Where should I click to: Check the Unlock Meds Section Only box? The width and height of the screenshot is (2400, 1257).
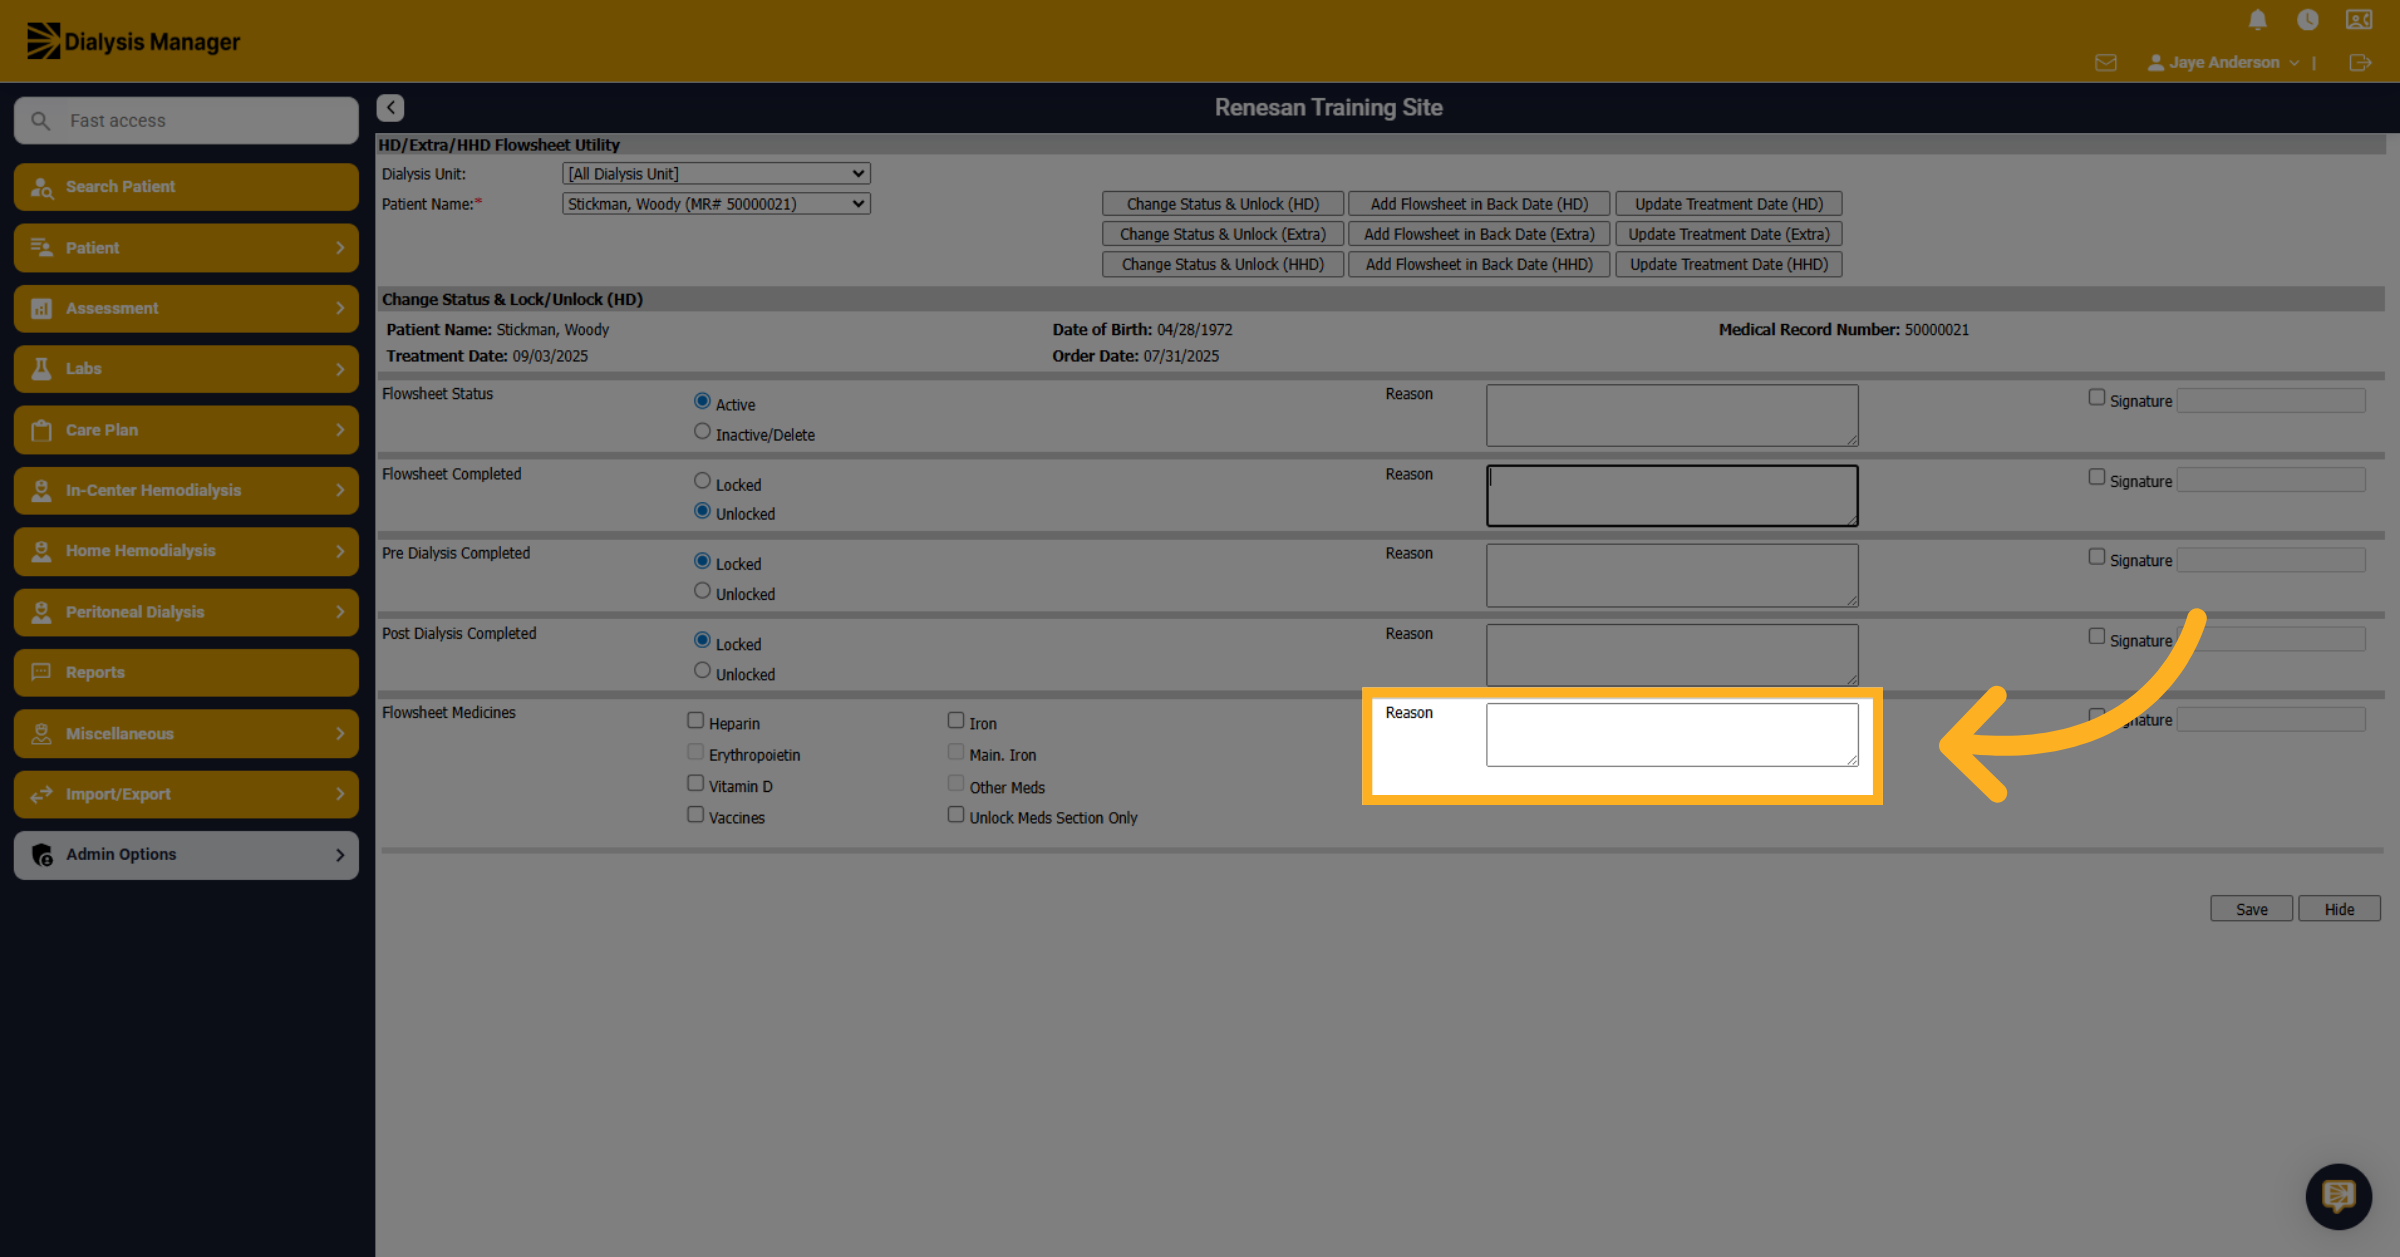point(956,815)
